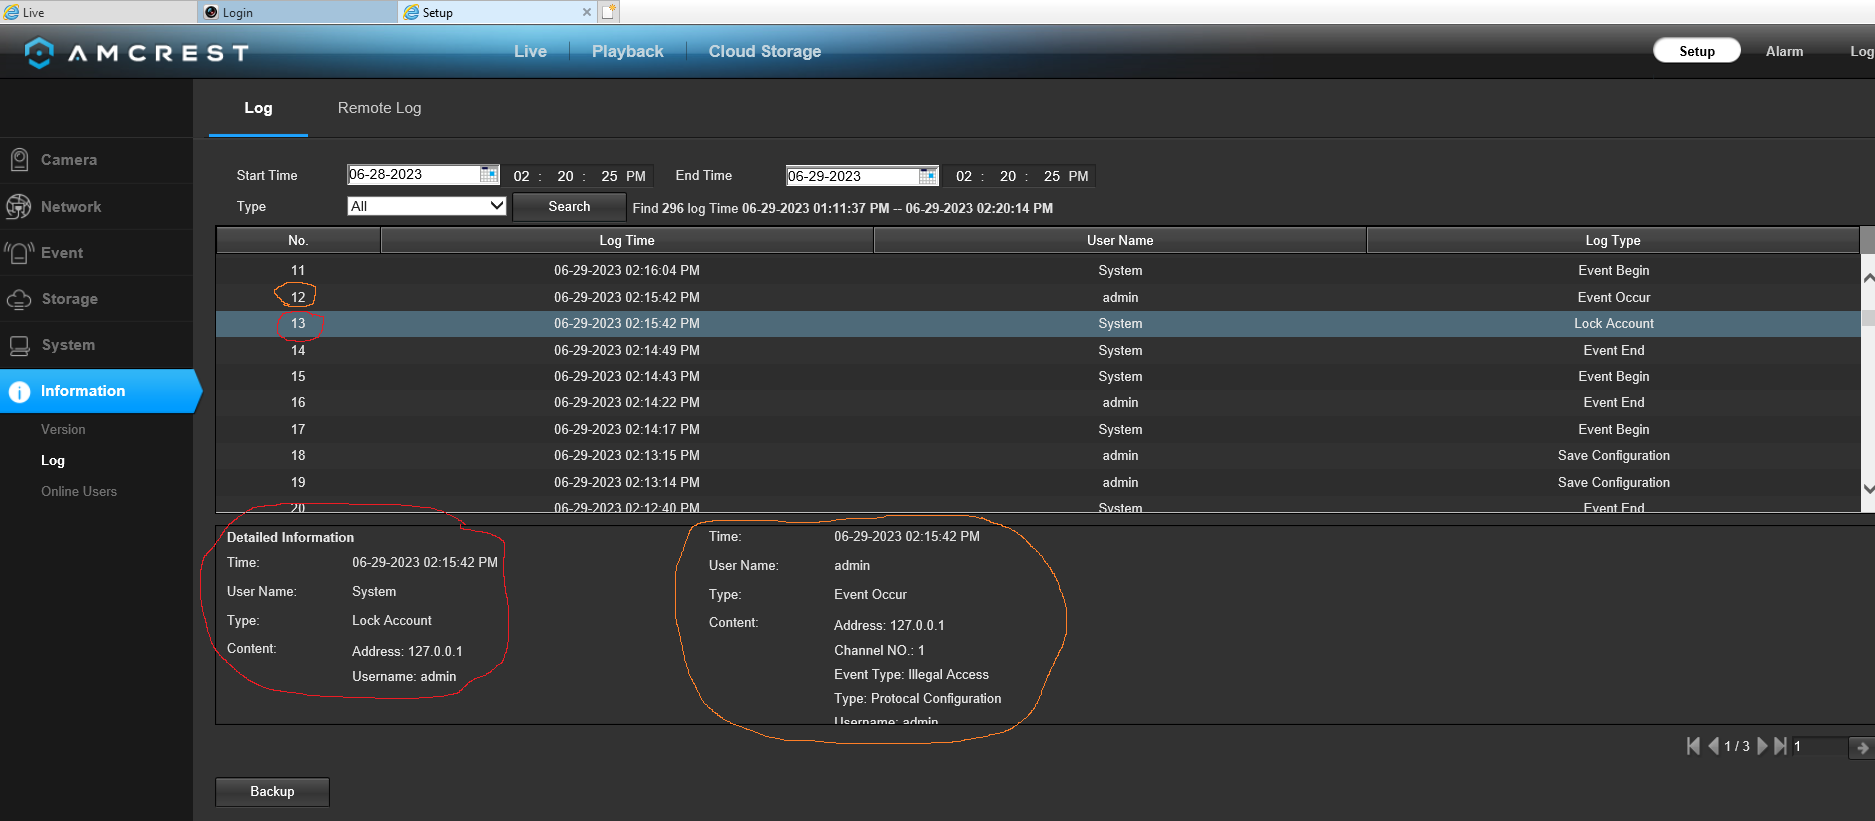Image resolution: width=1875 pixels, height=821 pixels.
Task: Select log row 12 Event Occur
Action: 1037,297
